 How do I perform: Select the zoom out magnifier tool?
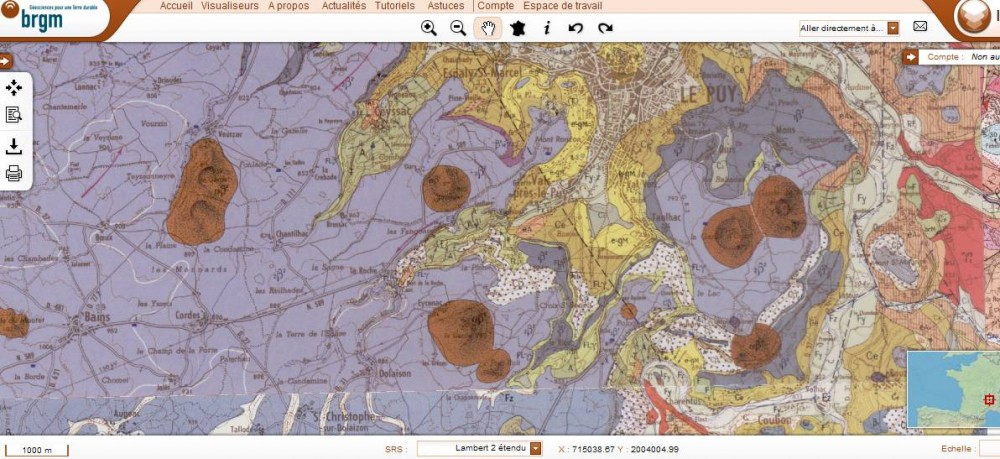click(x=458, y=28)
